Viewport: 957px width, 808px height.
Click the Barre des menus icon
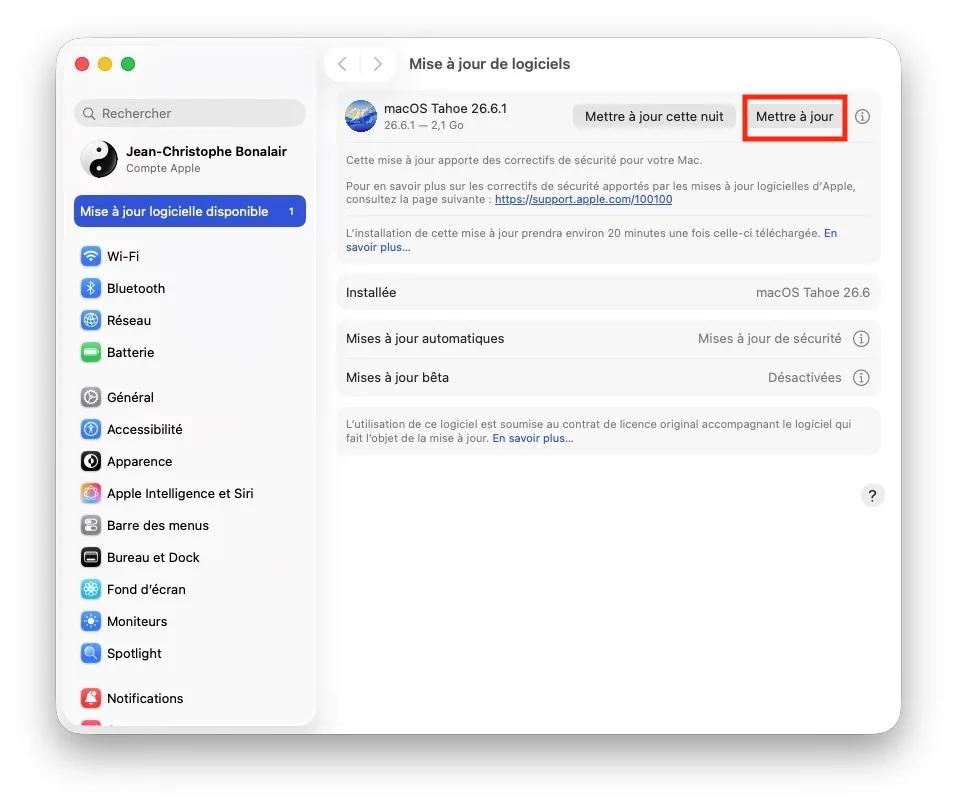pos(91,525)
